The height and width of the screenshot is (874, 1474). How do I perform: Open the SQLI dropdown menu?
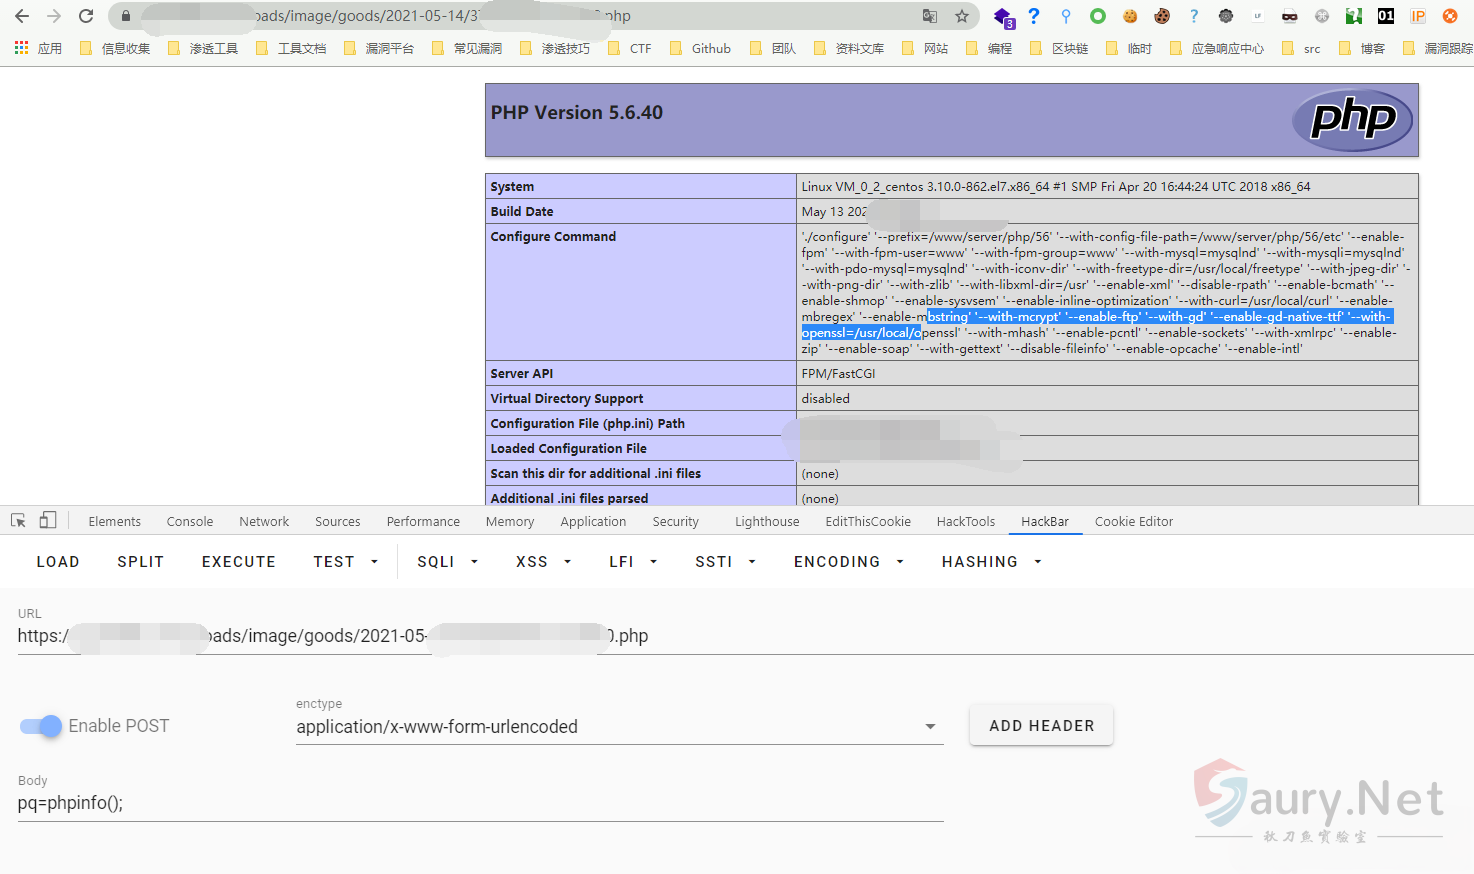coord(447,562)
